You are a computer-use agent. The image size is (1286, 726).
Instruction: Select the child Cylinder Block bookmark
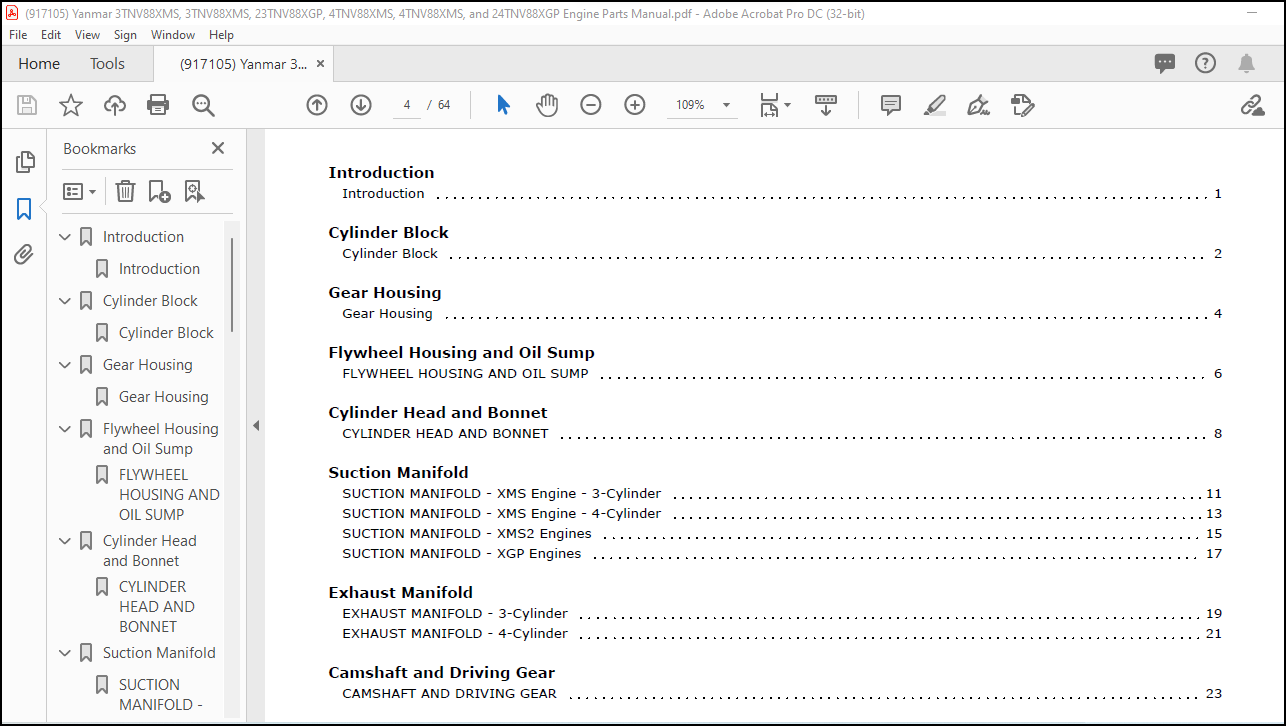[166, 333]
